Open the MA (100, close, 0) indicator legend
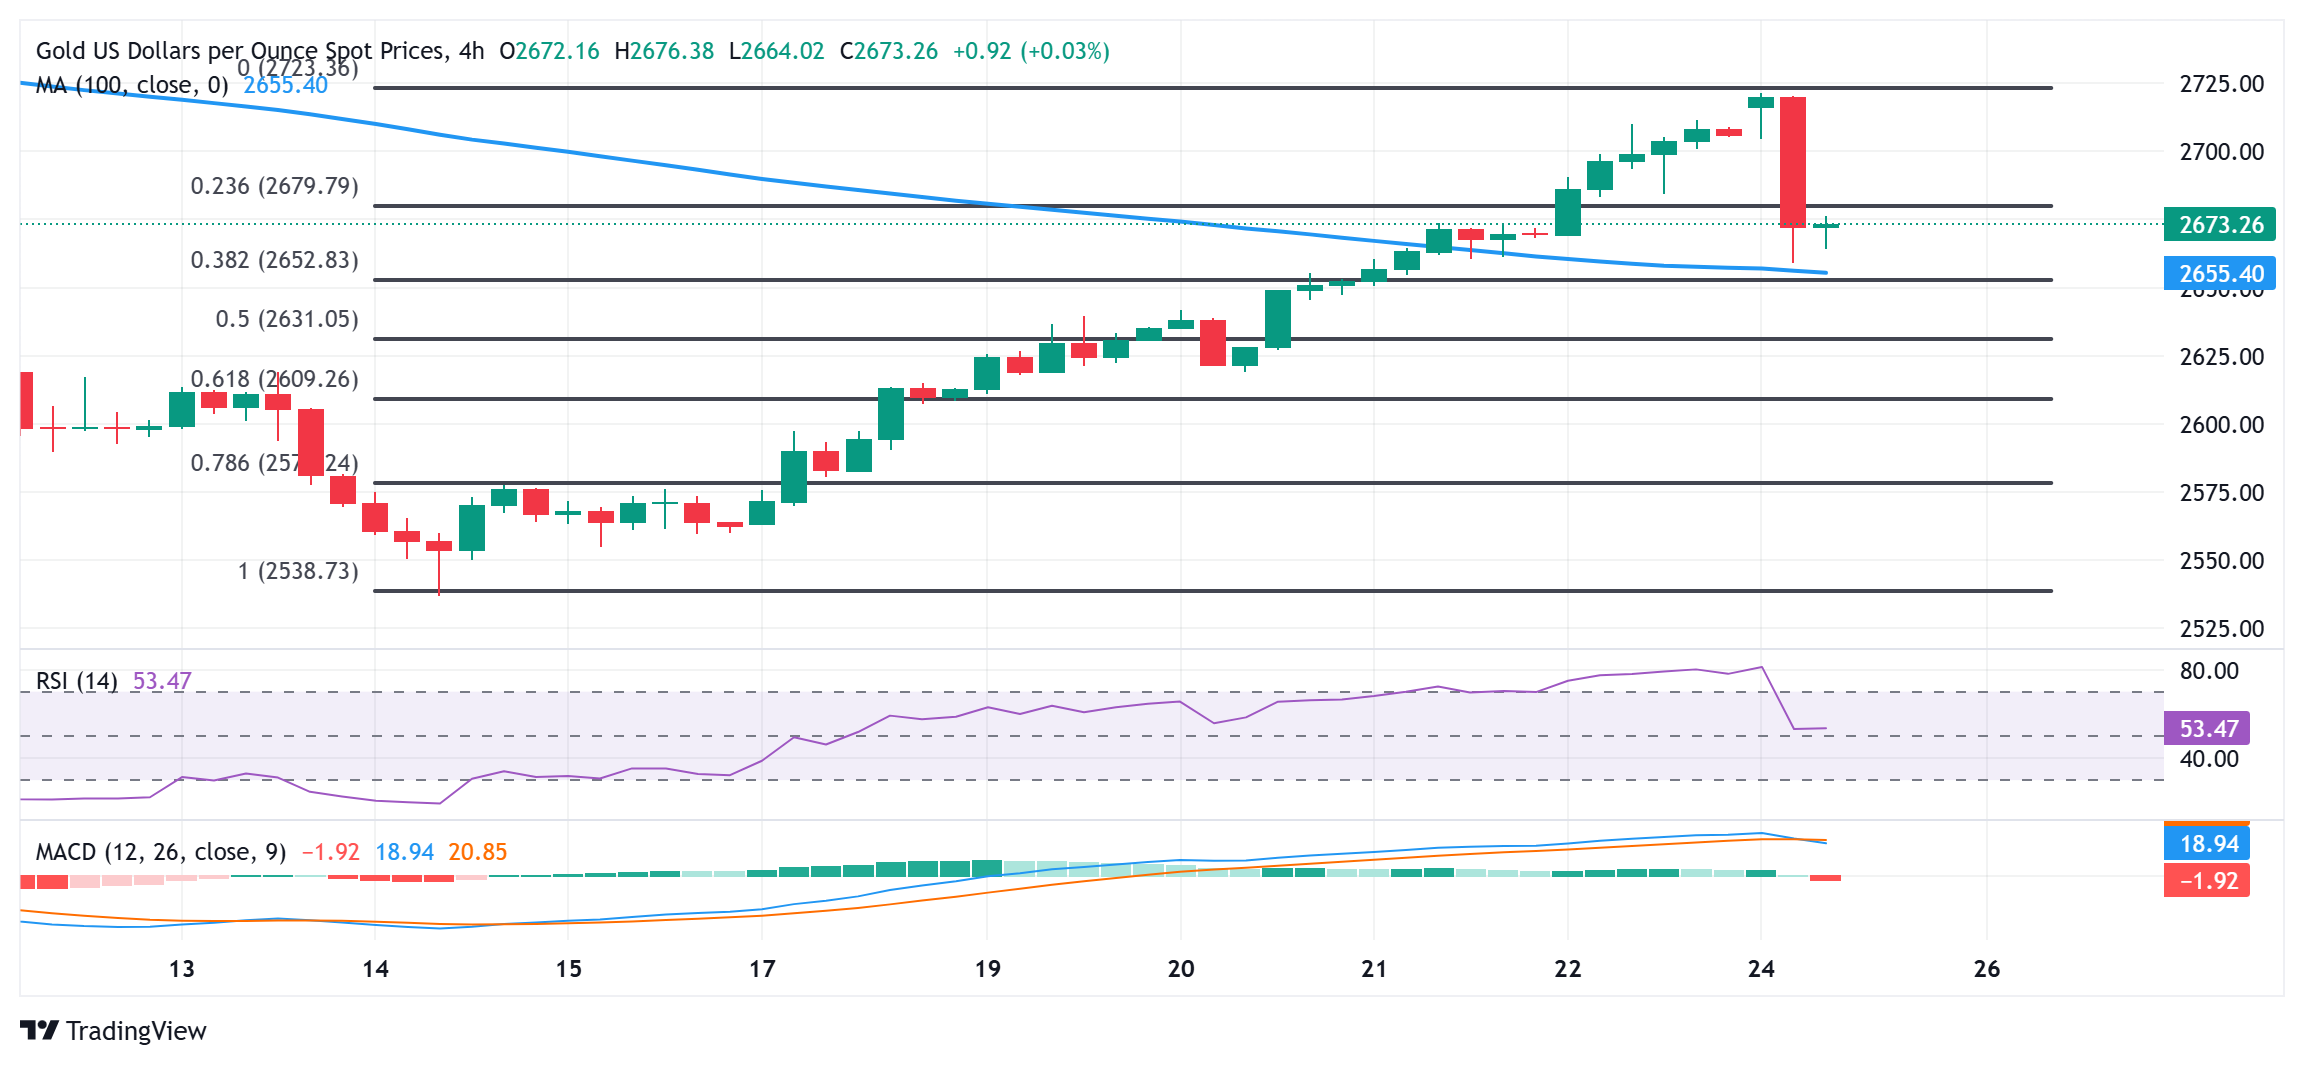This screenshot has width=2304, height=1066. [132, 85]
